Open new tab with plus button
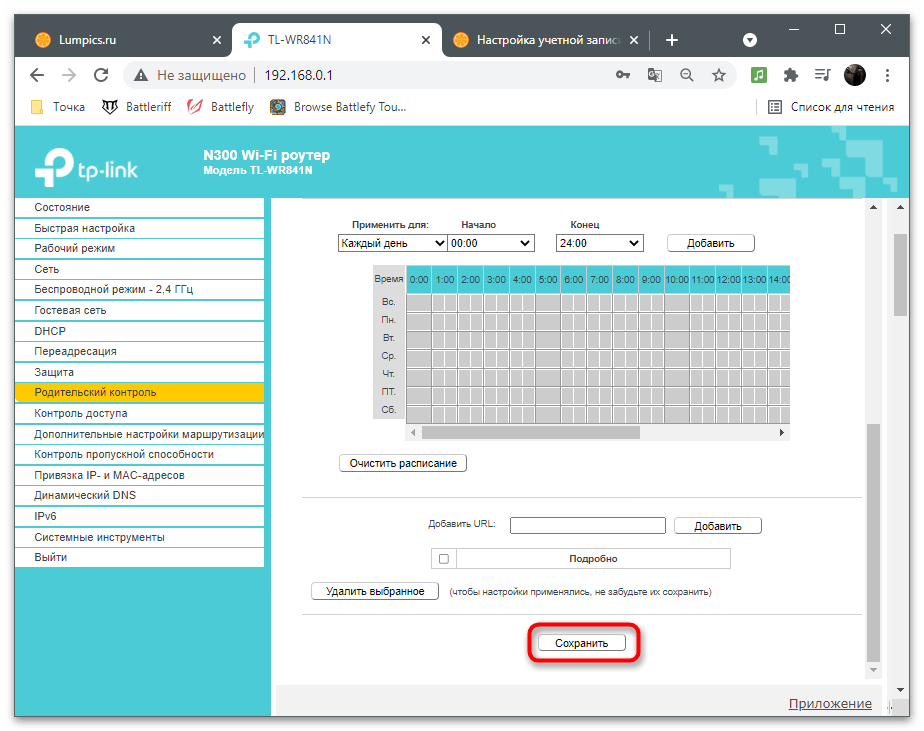This screenshot has height=731, width=924. 672,40
